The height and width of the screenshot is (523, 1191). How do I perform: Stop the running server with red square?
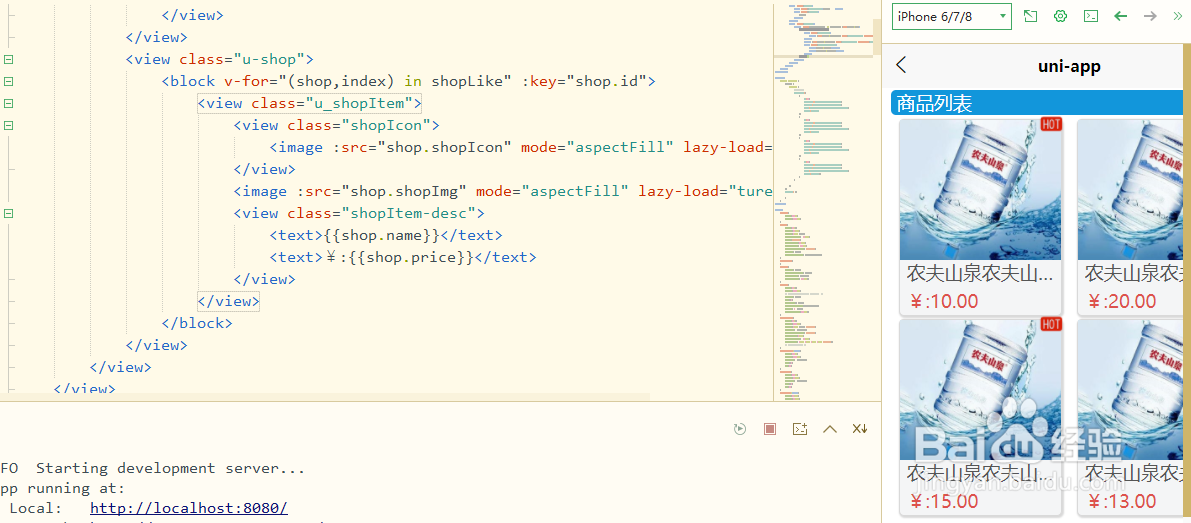tap(769, 430)
